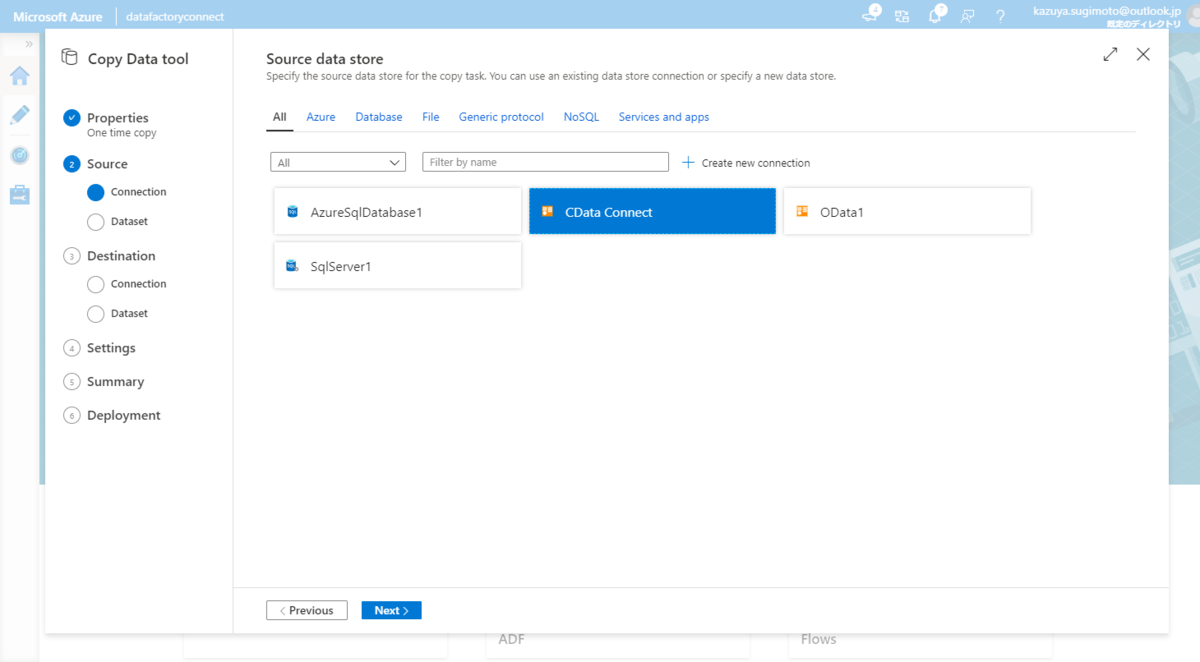This screenshot has height=662, width=1200.
Task: Select the Destination Dataset step circle
Action: (x=95, y=314)
